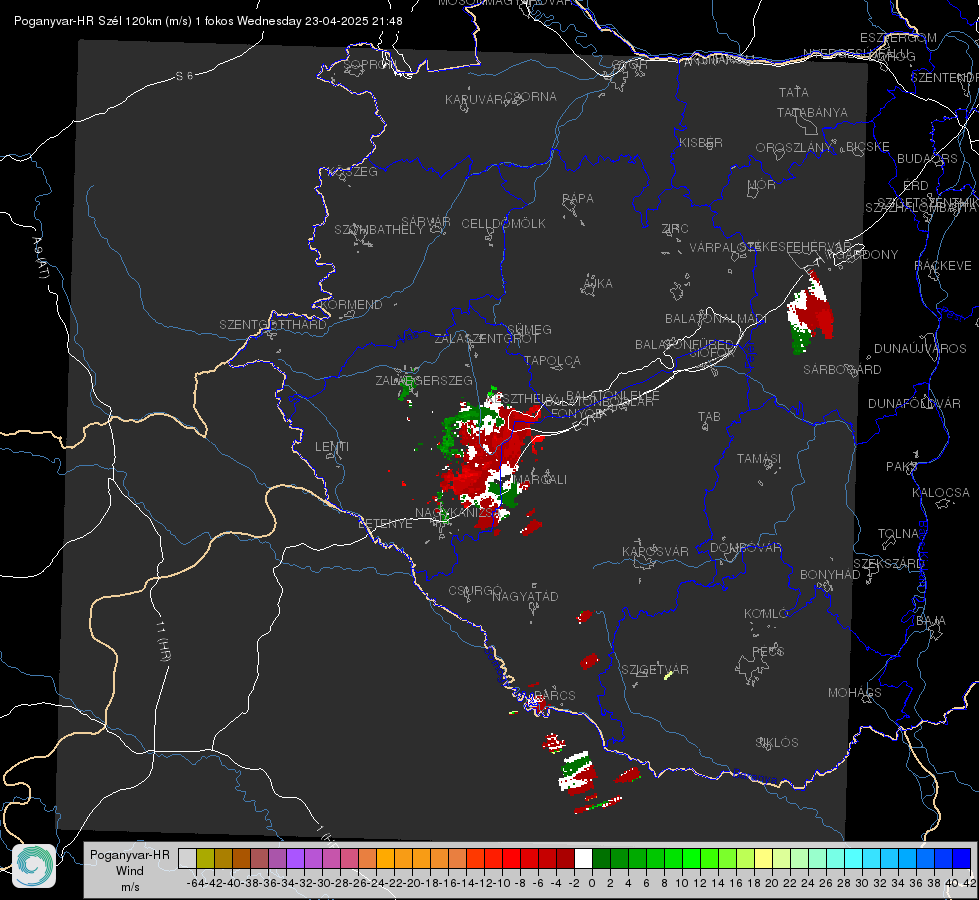Click the 'CSORNA' town label
The image size is (979, 900).
pos(531,97)
